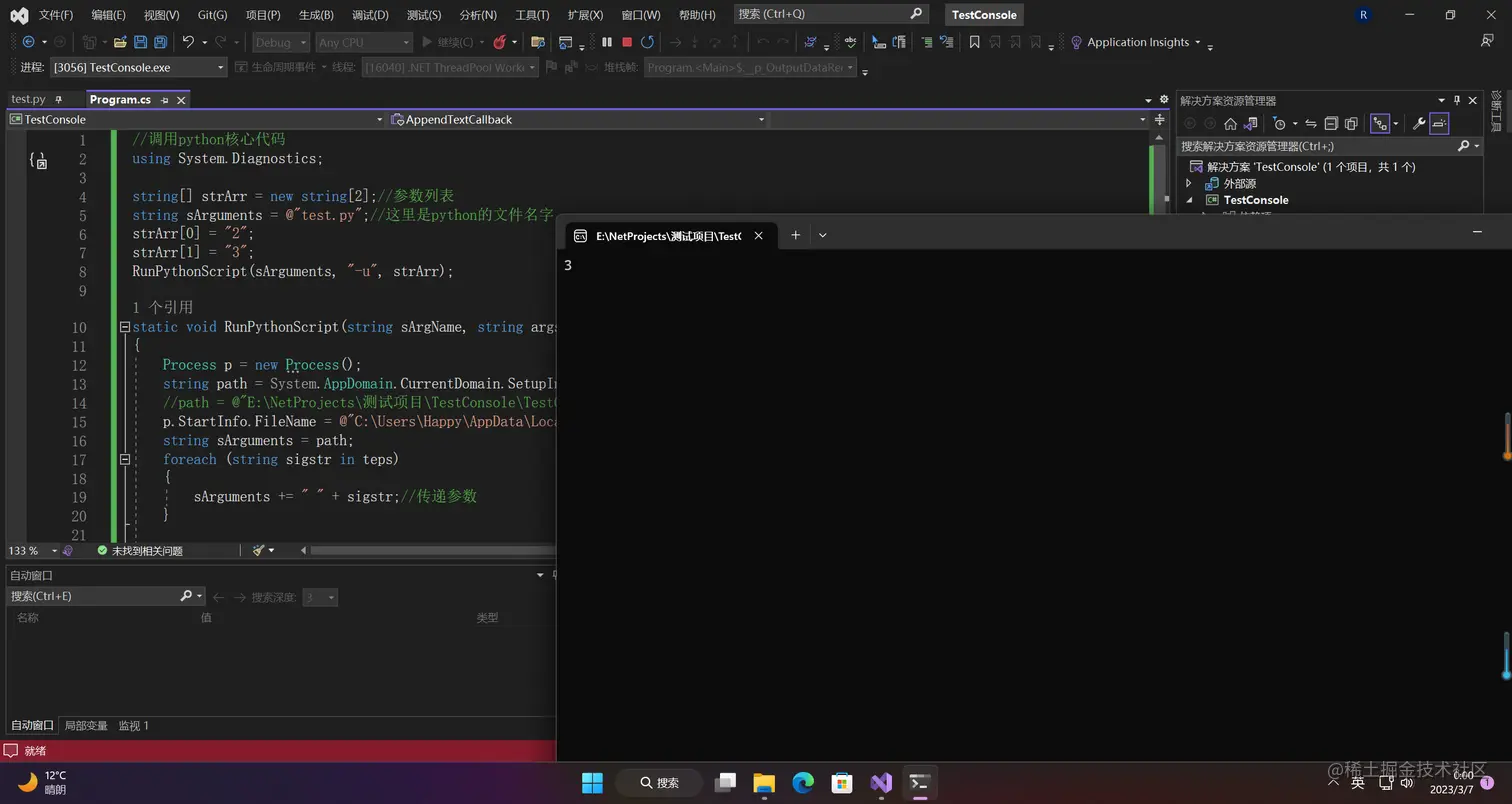
Task: Click the Visual Studio taskbar icon
Action: click(x=881, y=782)
